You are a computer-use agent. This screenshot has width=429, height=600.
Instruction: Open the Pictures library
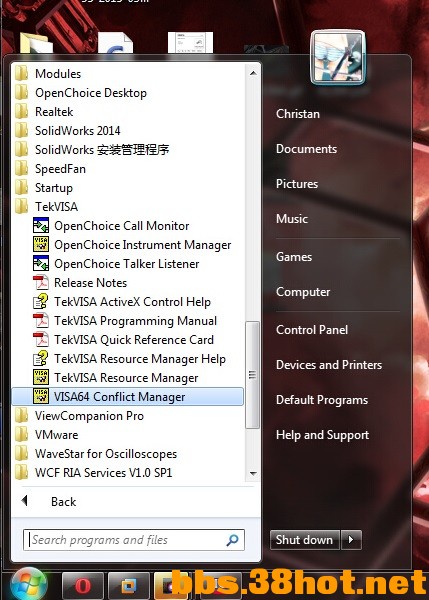coord(297,184)
